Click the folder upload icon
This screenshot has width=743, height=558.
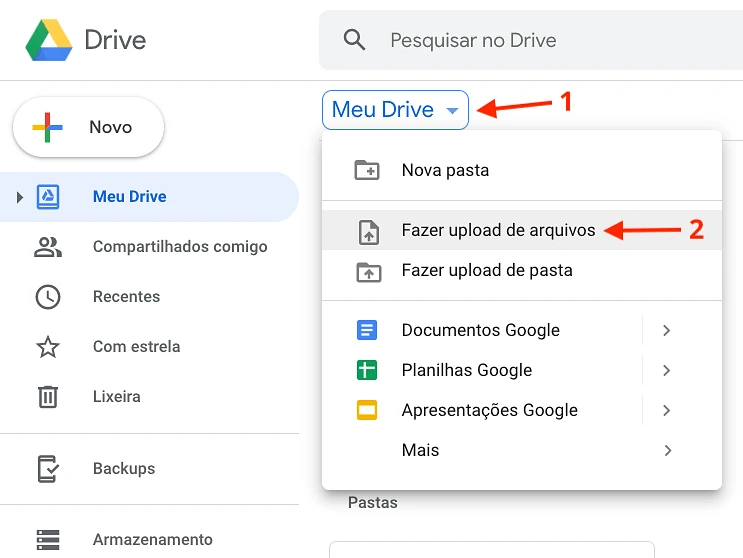[369, 272]
